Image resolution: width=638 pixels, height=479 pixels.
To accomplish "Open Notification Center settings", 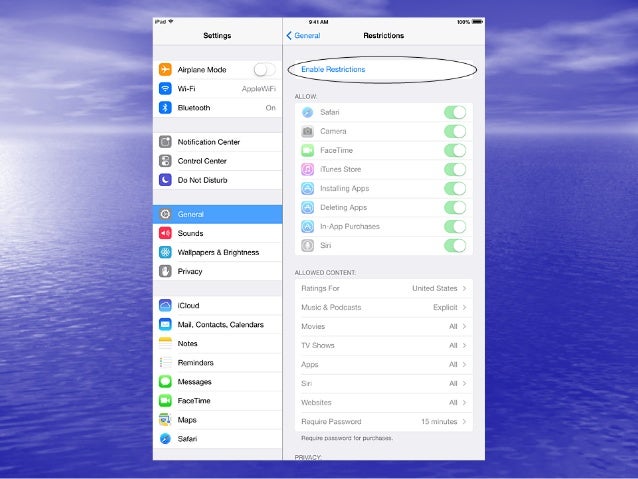I will click(217, 142).
